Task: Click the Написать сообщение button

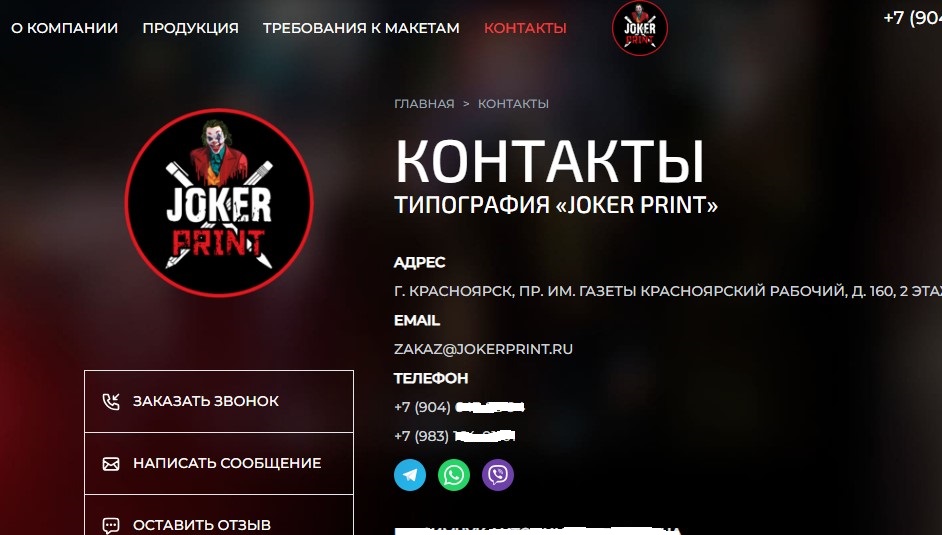Action: point(219,464)
